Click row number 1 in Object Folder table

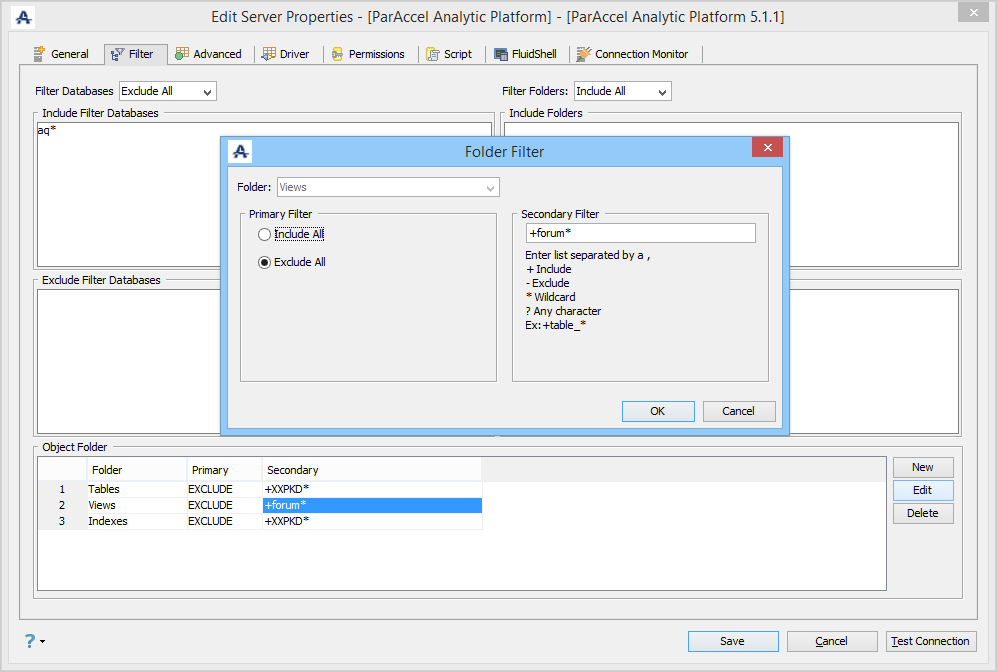62,490
